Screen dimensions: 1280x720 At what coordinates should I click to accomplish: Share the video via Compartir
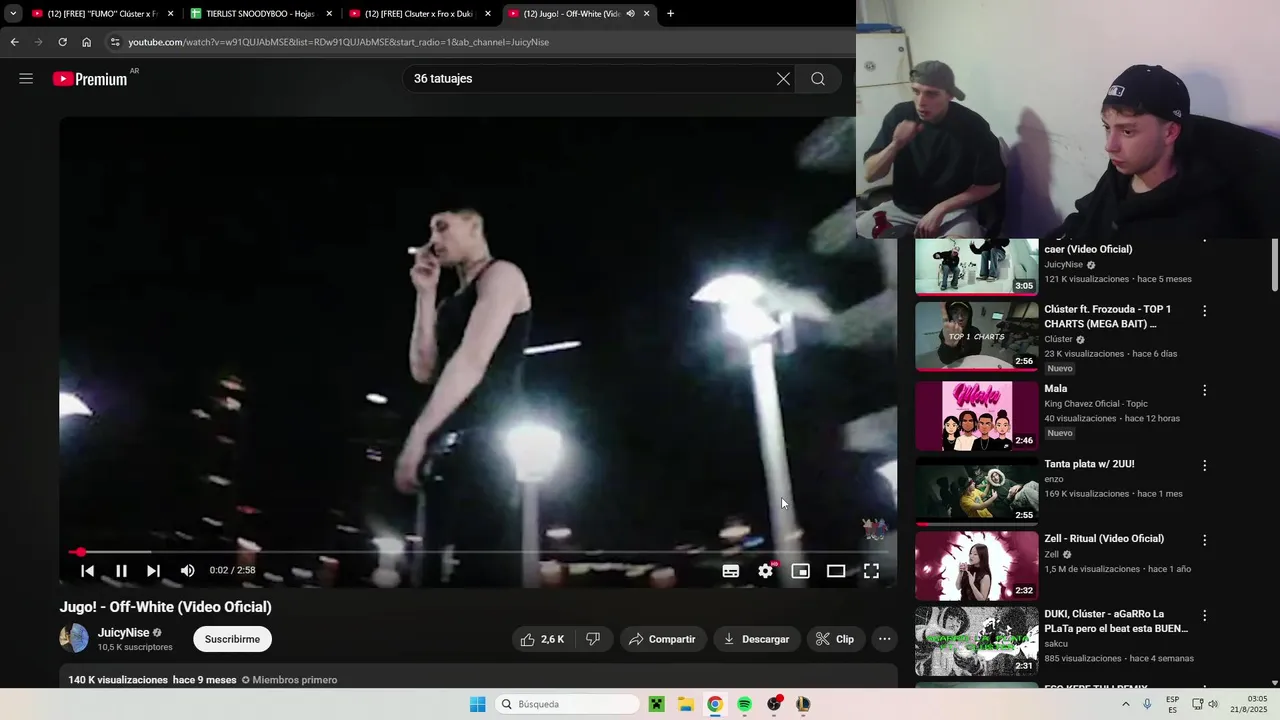click(662, 639)
